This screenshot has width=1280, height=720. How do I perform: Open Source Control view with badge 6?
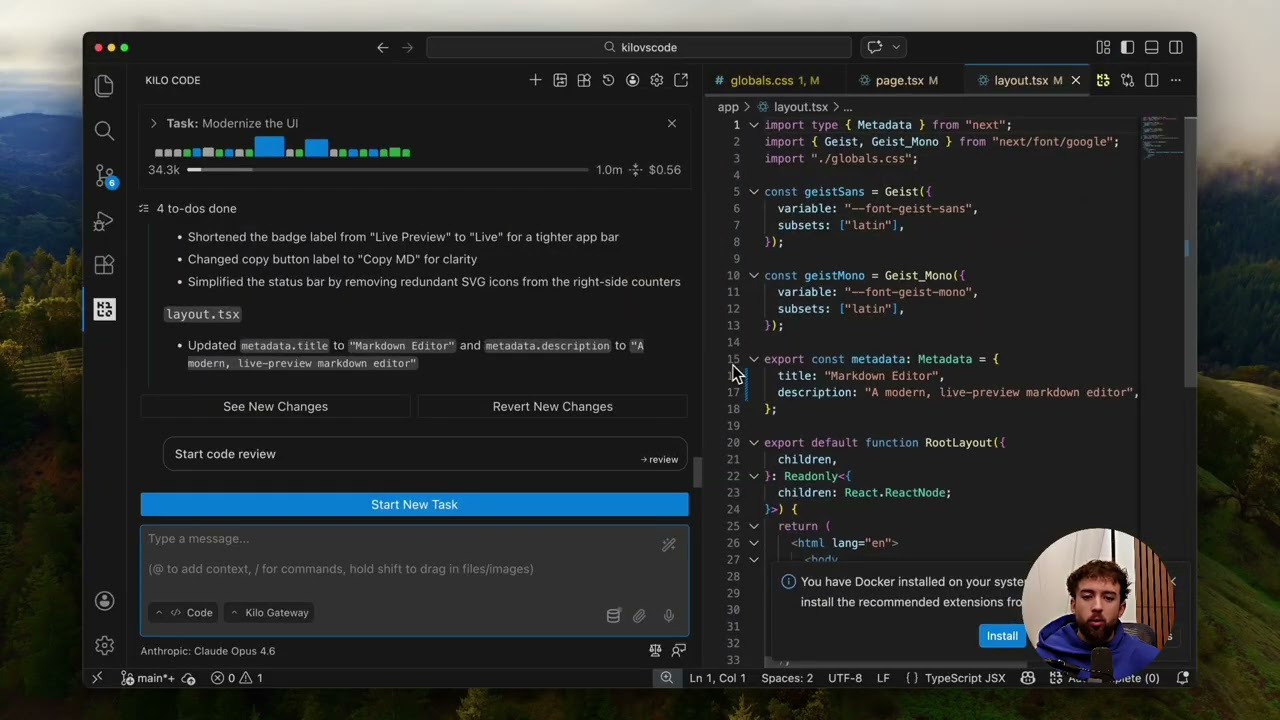[x=104, y=176]
